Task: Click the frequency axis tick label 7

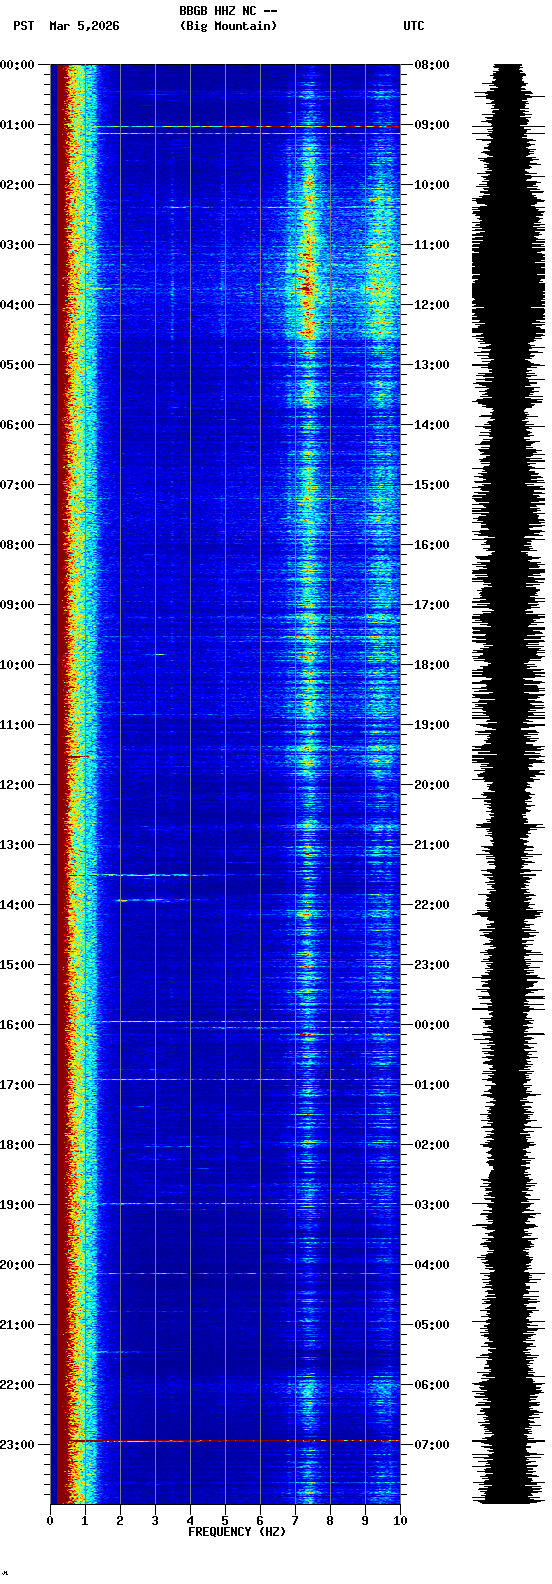Action: (x=295, y=1521)
